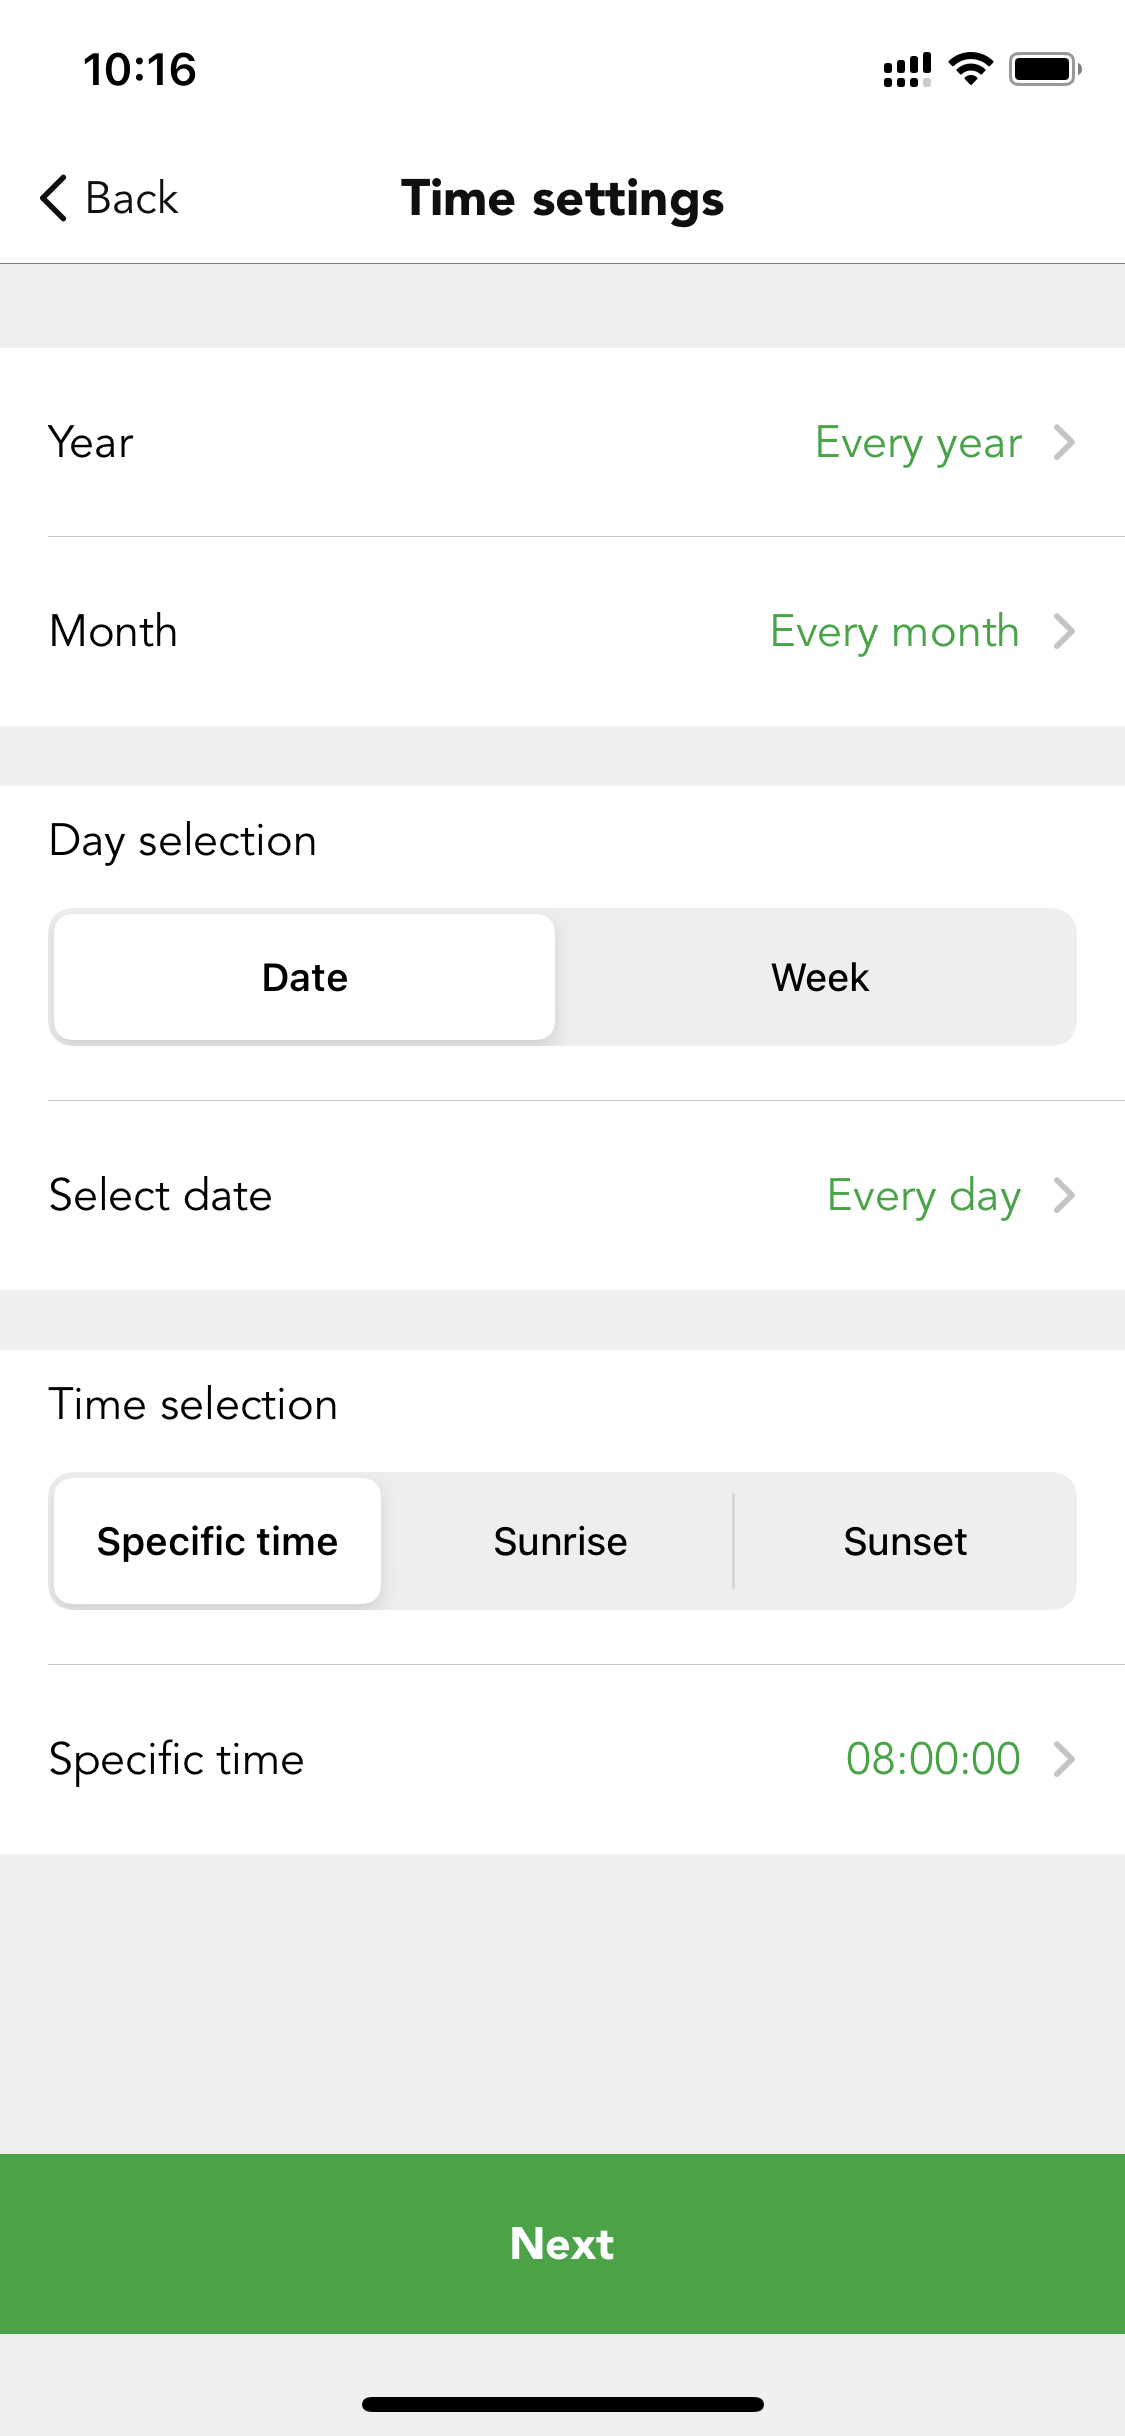Tap the back arrow chevron icon
Image resolution: width=1125 pixels, height=2436 pixels.
tap(54, 198)
